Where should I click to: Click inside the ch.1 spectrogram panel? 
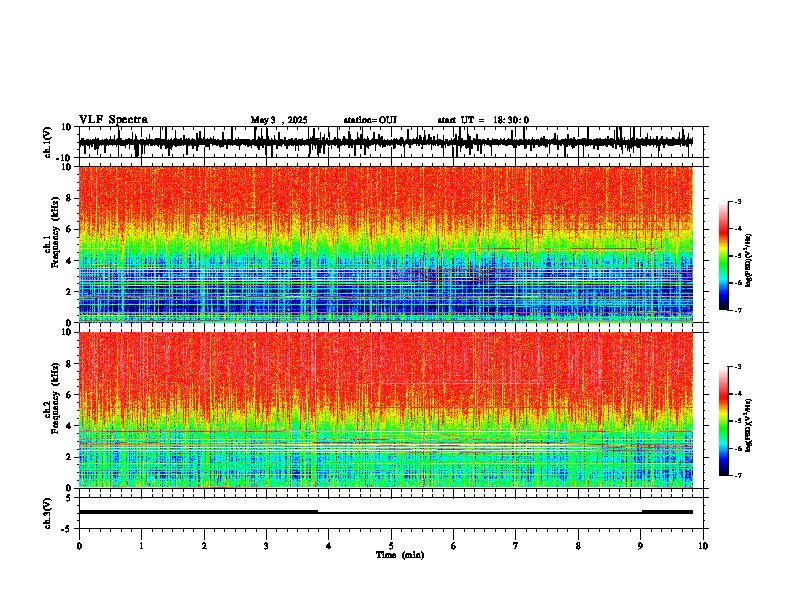click(x=385, y=244)
